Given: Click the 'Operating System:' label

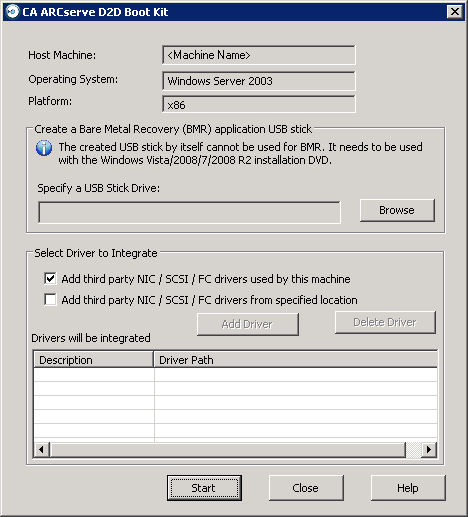Looking at the screenshot, I should 73,80.
